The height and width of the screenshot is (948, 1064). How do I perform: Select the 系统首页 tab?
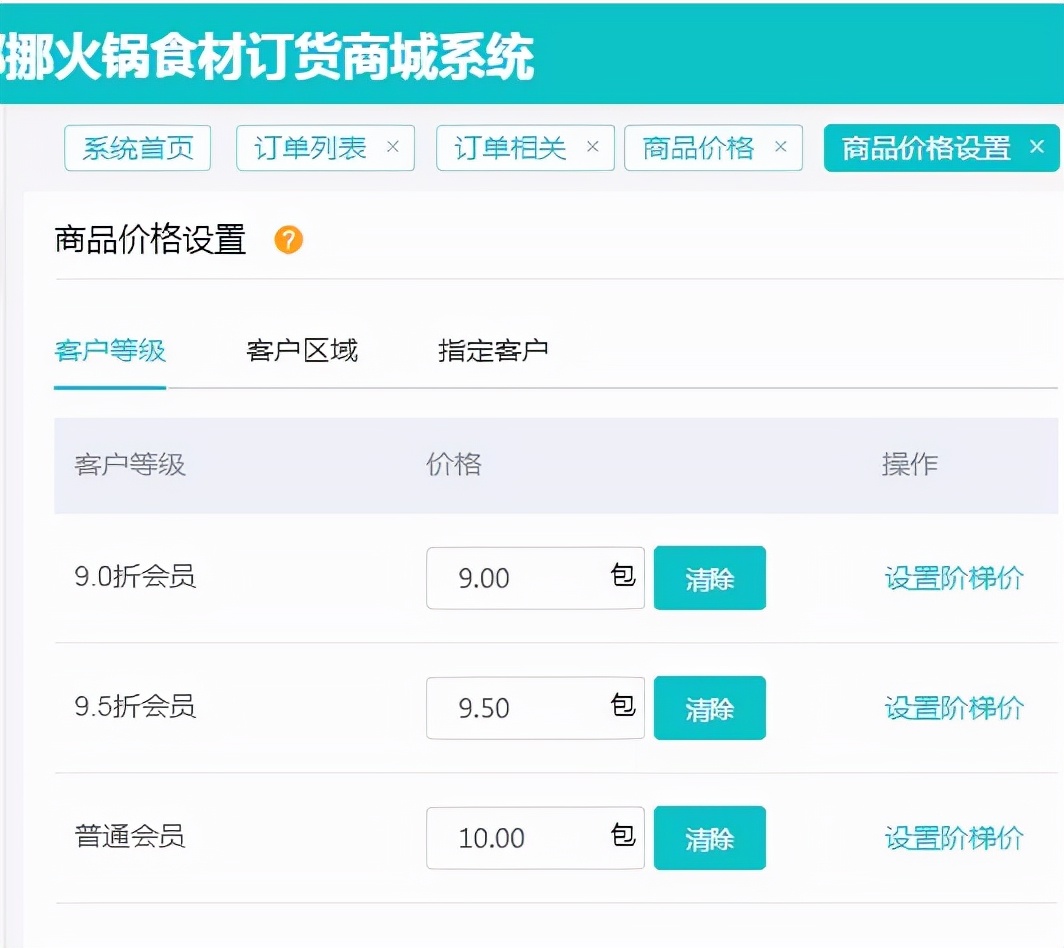click(137, 147)
